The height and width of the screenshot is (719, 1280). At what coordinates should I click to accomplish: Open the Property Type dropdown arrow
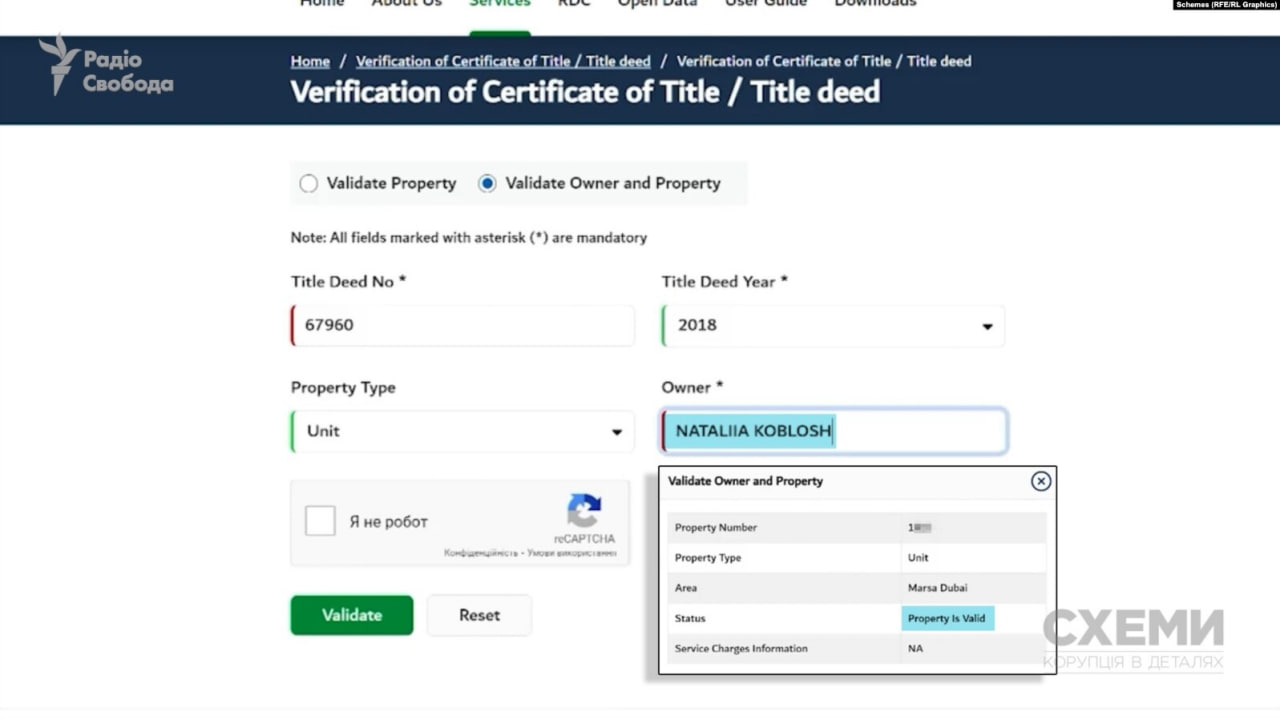tap(617, 432)
